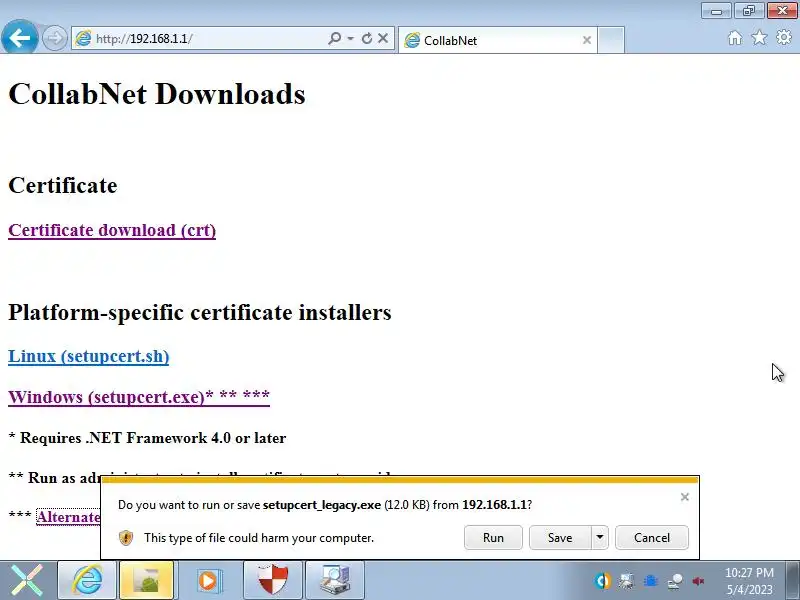Click Run in the download prompt
The image size is (800, 600).
pos(493,538)
